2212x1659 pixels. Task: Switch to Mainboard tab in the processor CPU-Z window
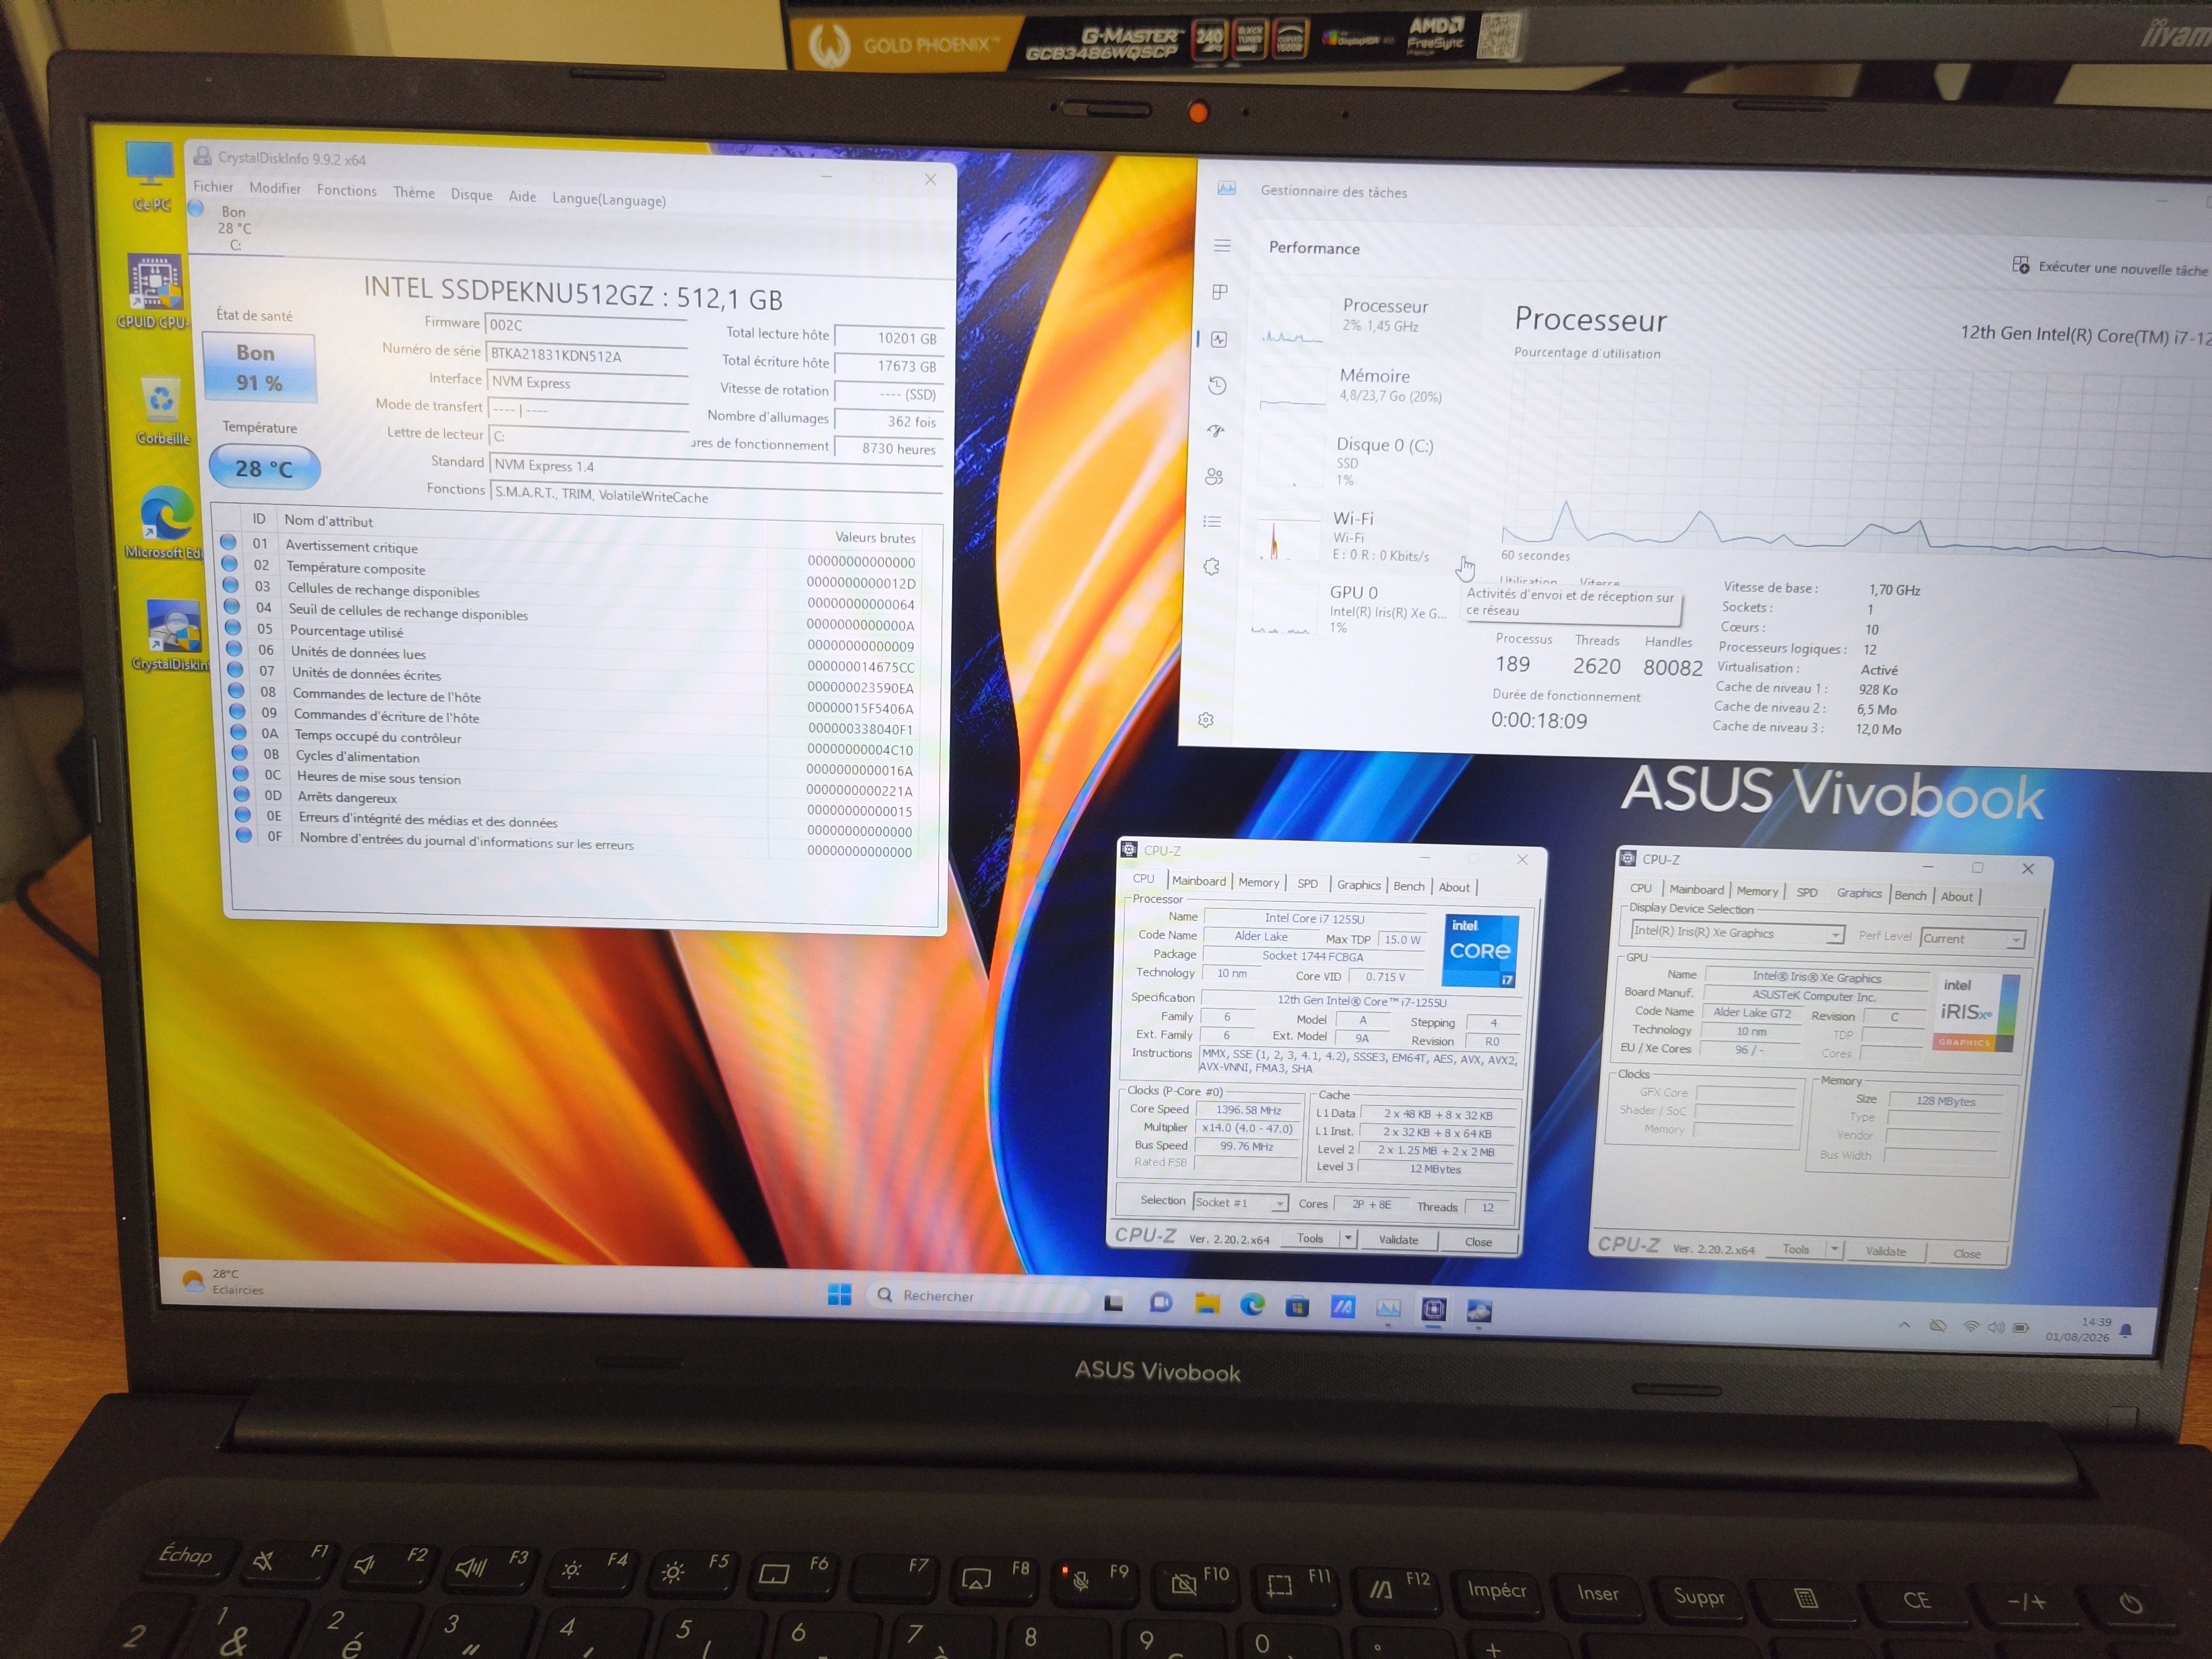pos(1199,881)
